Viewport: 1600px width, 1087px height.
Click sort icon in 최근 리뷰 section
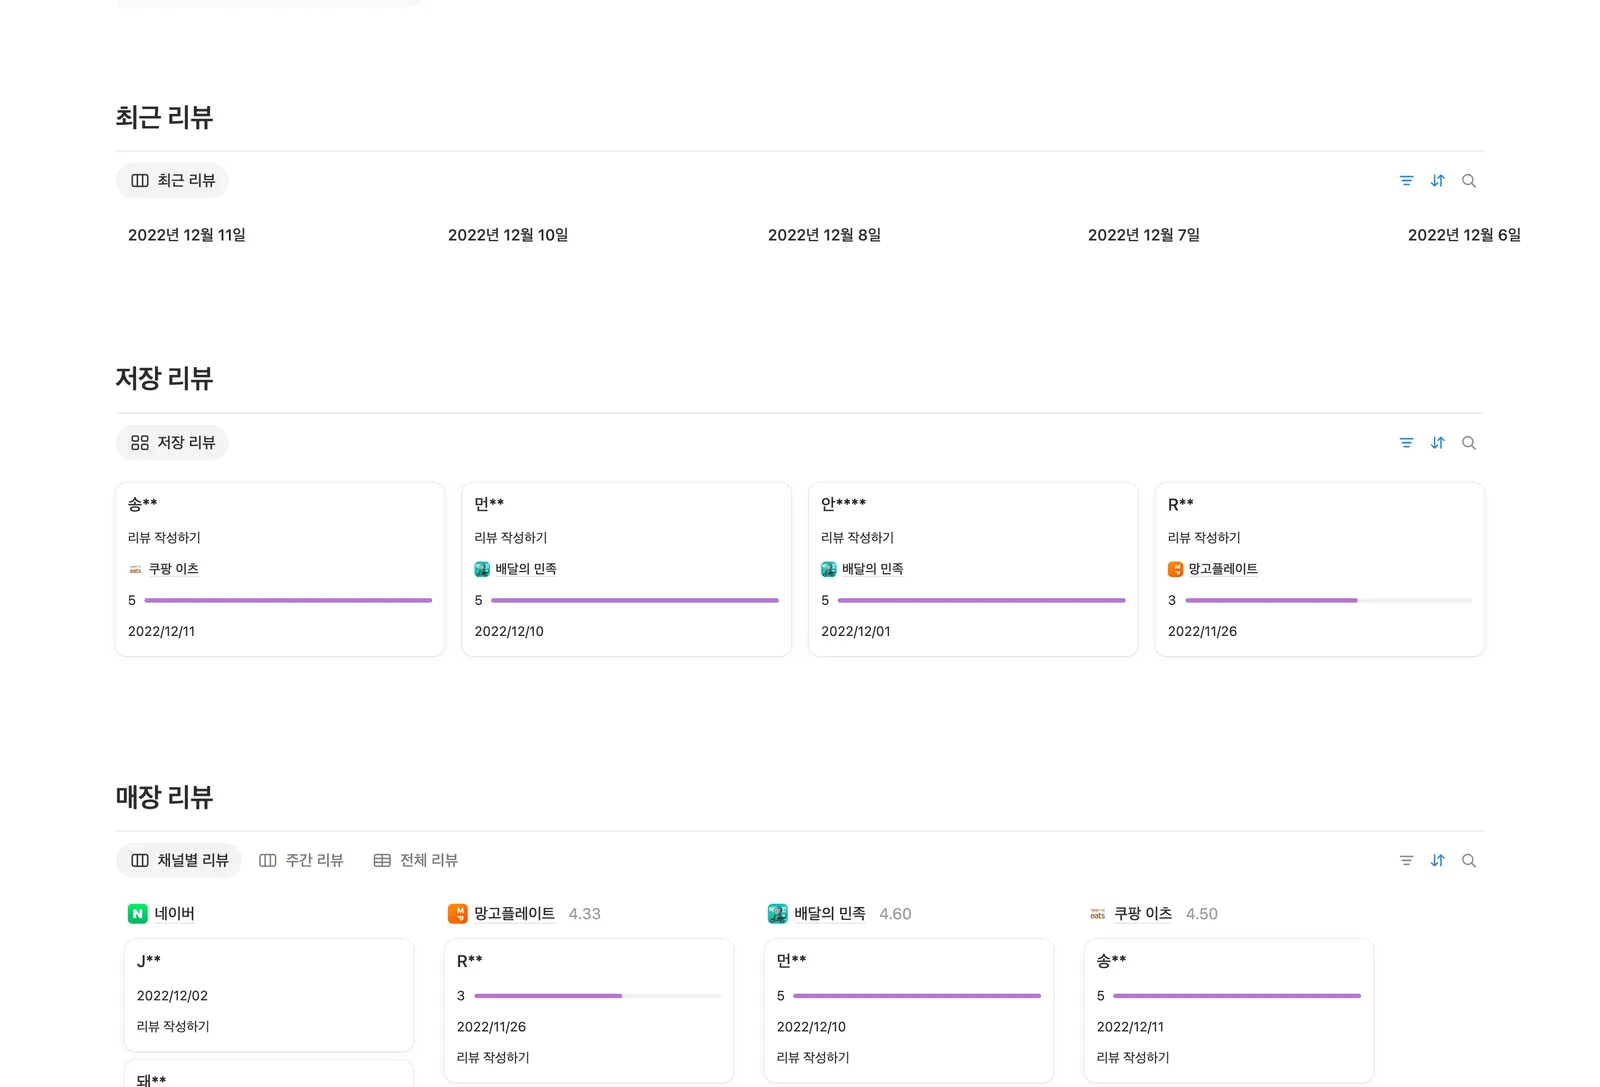[x=1437, y=181]
